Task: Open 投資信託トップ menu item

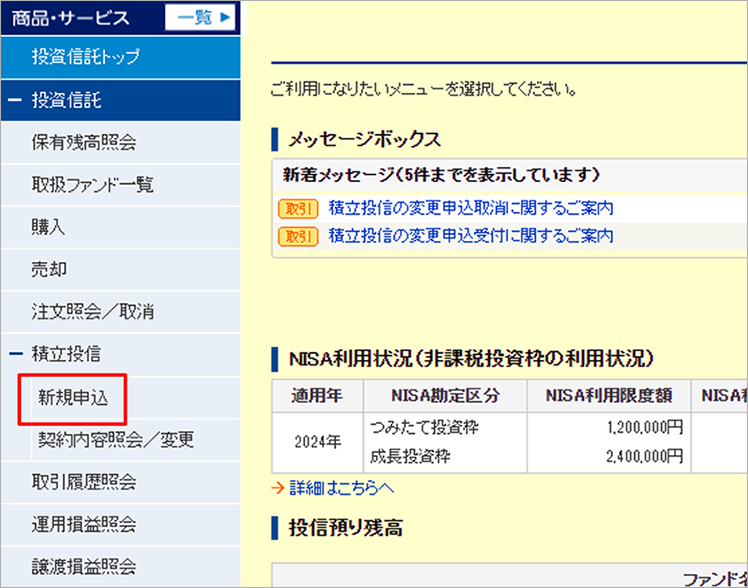Action: [x=86, y=57]
